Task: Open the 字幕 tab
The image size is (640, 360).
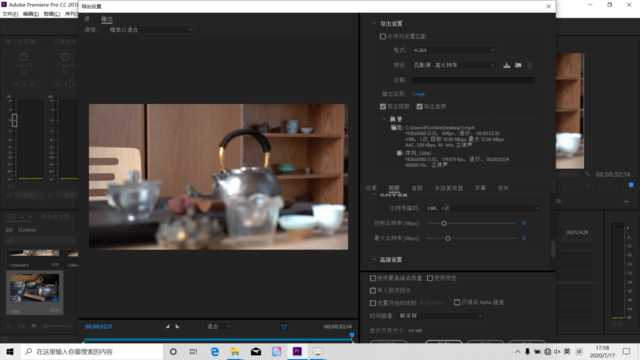Action: click(x=480, y=188)
